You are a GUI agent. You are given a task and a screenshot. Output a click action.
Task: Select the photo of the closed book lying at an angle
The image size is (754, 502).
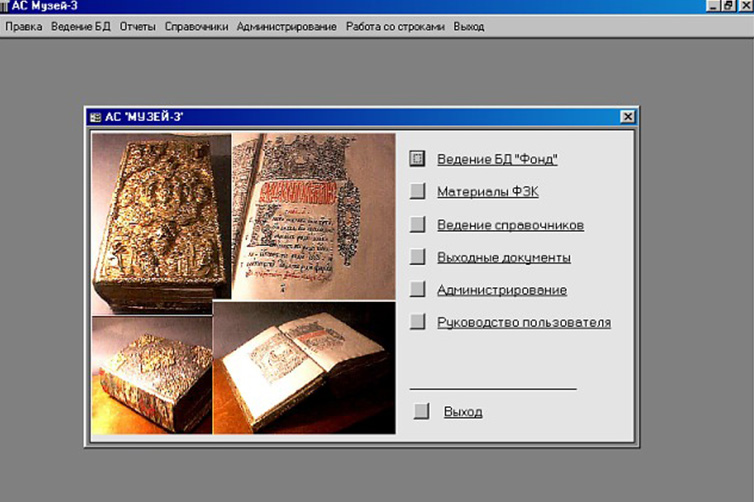click(x=151, y=374)
